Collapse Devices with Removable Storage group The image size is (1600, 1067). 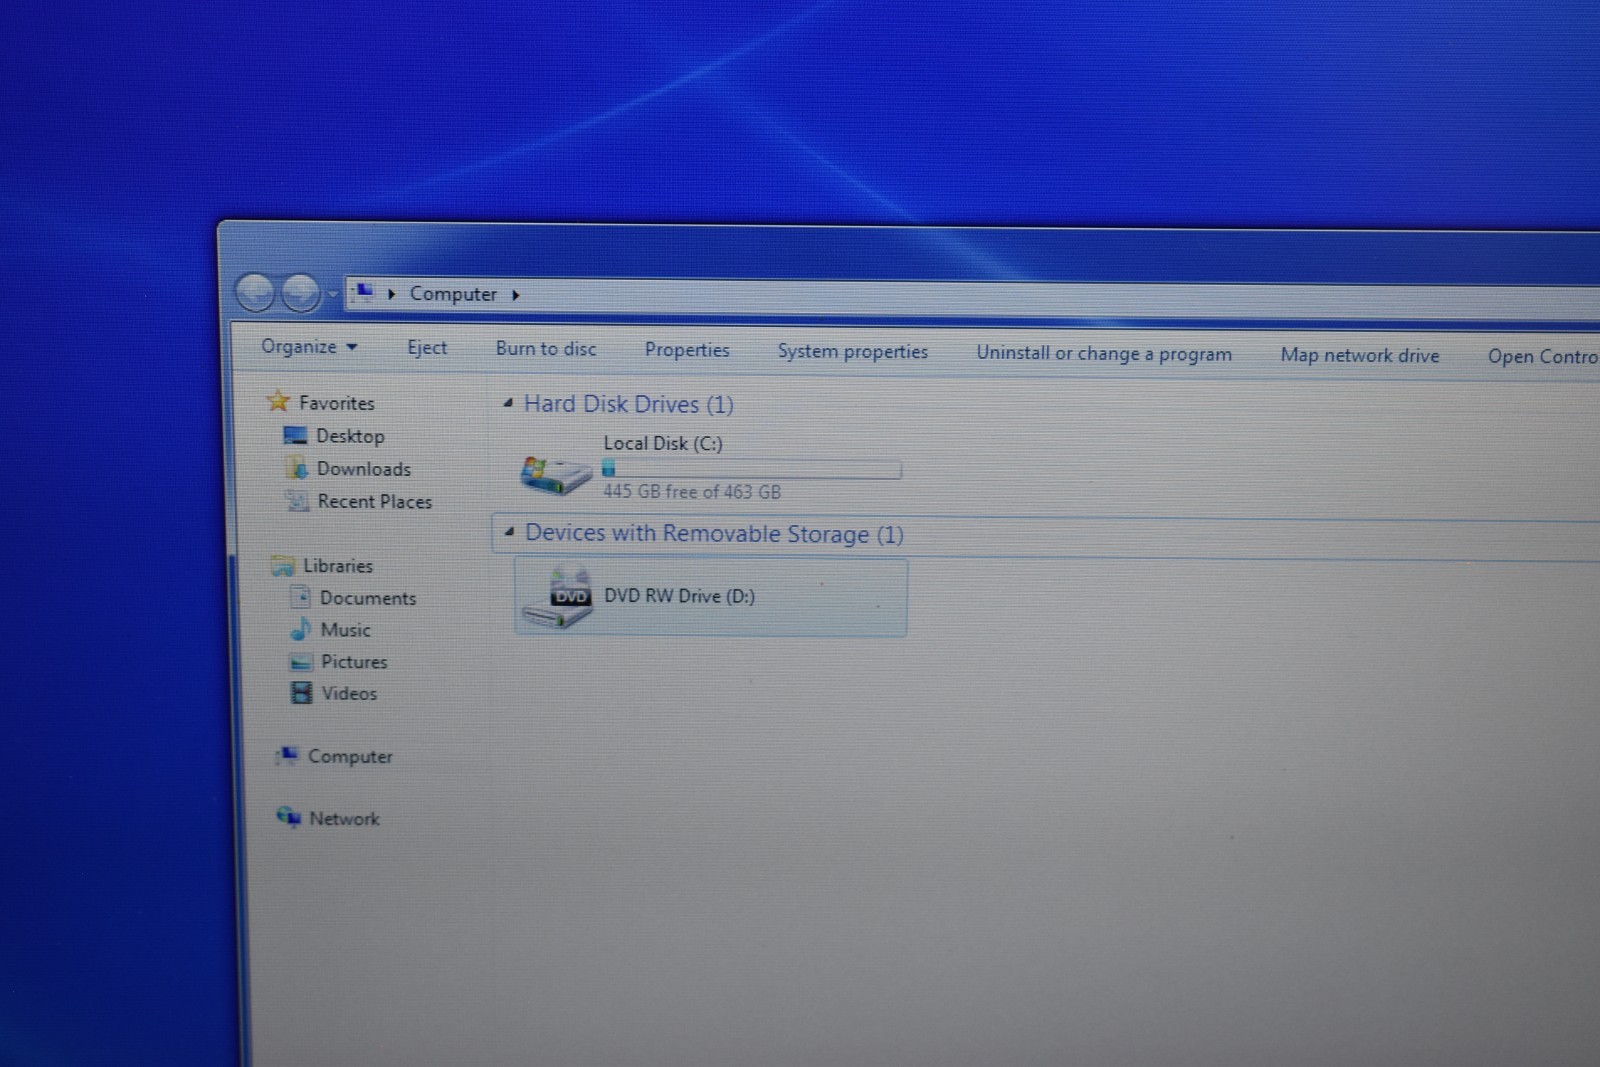pyautogui.click(x=509, y=532)
